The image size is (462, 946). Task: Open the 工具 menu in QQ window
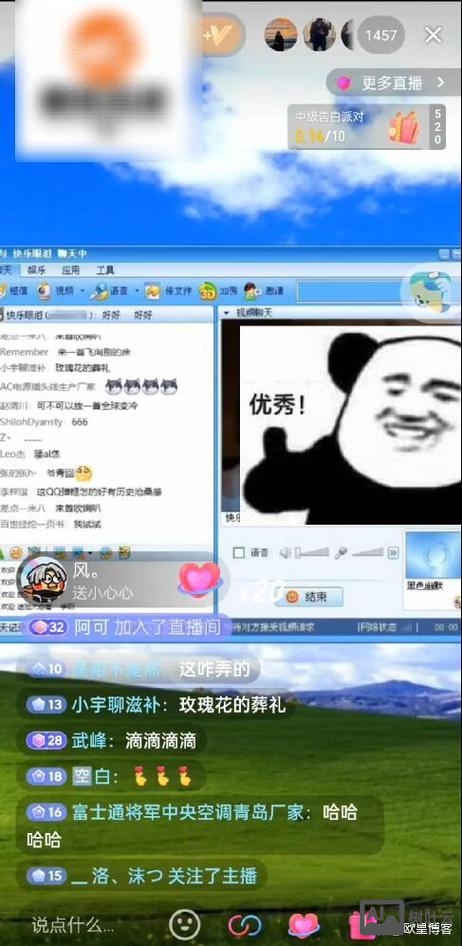105,270
